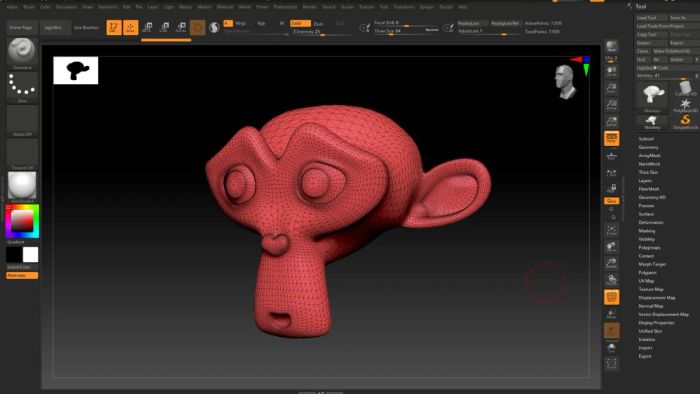The image size is (700, 394).
Task: Pick a color in the color picker
Action: pyautogui.click(x=22, y=221)
